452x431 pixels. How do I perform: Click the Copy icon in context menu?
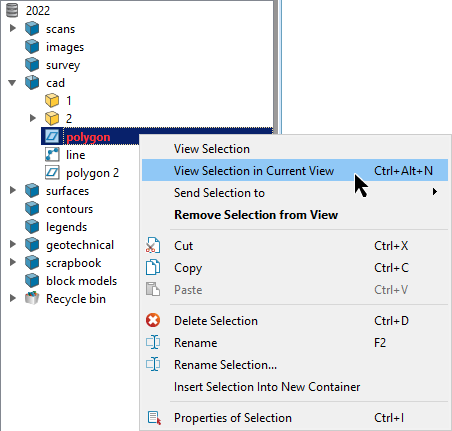pos(153,267)
